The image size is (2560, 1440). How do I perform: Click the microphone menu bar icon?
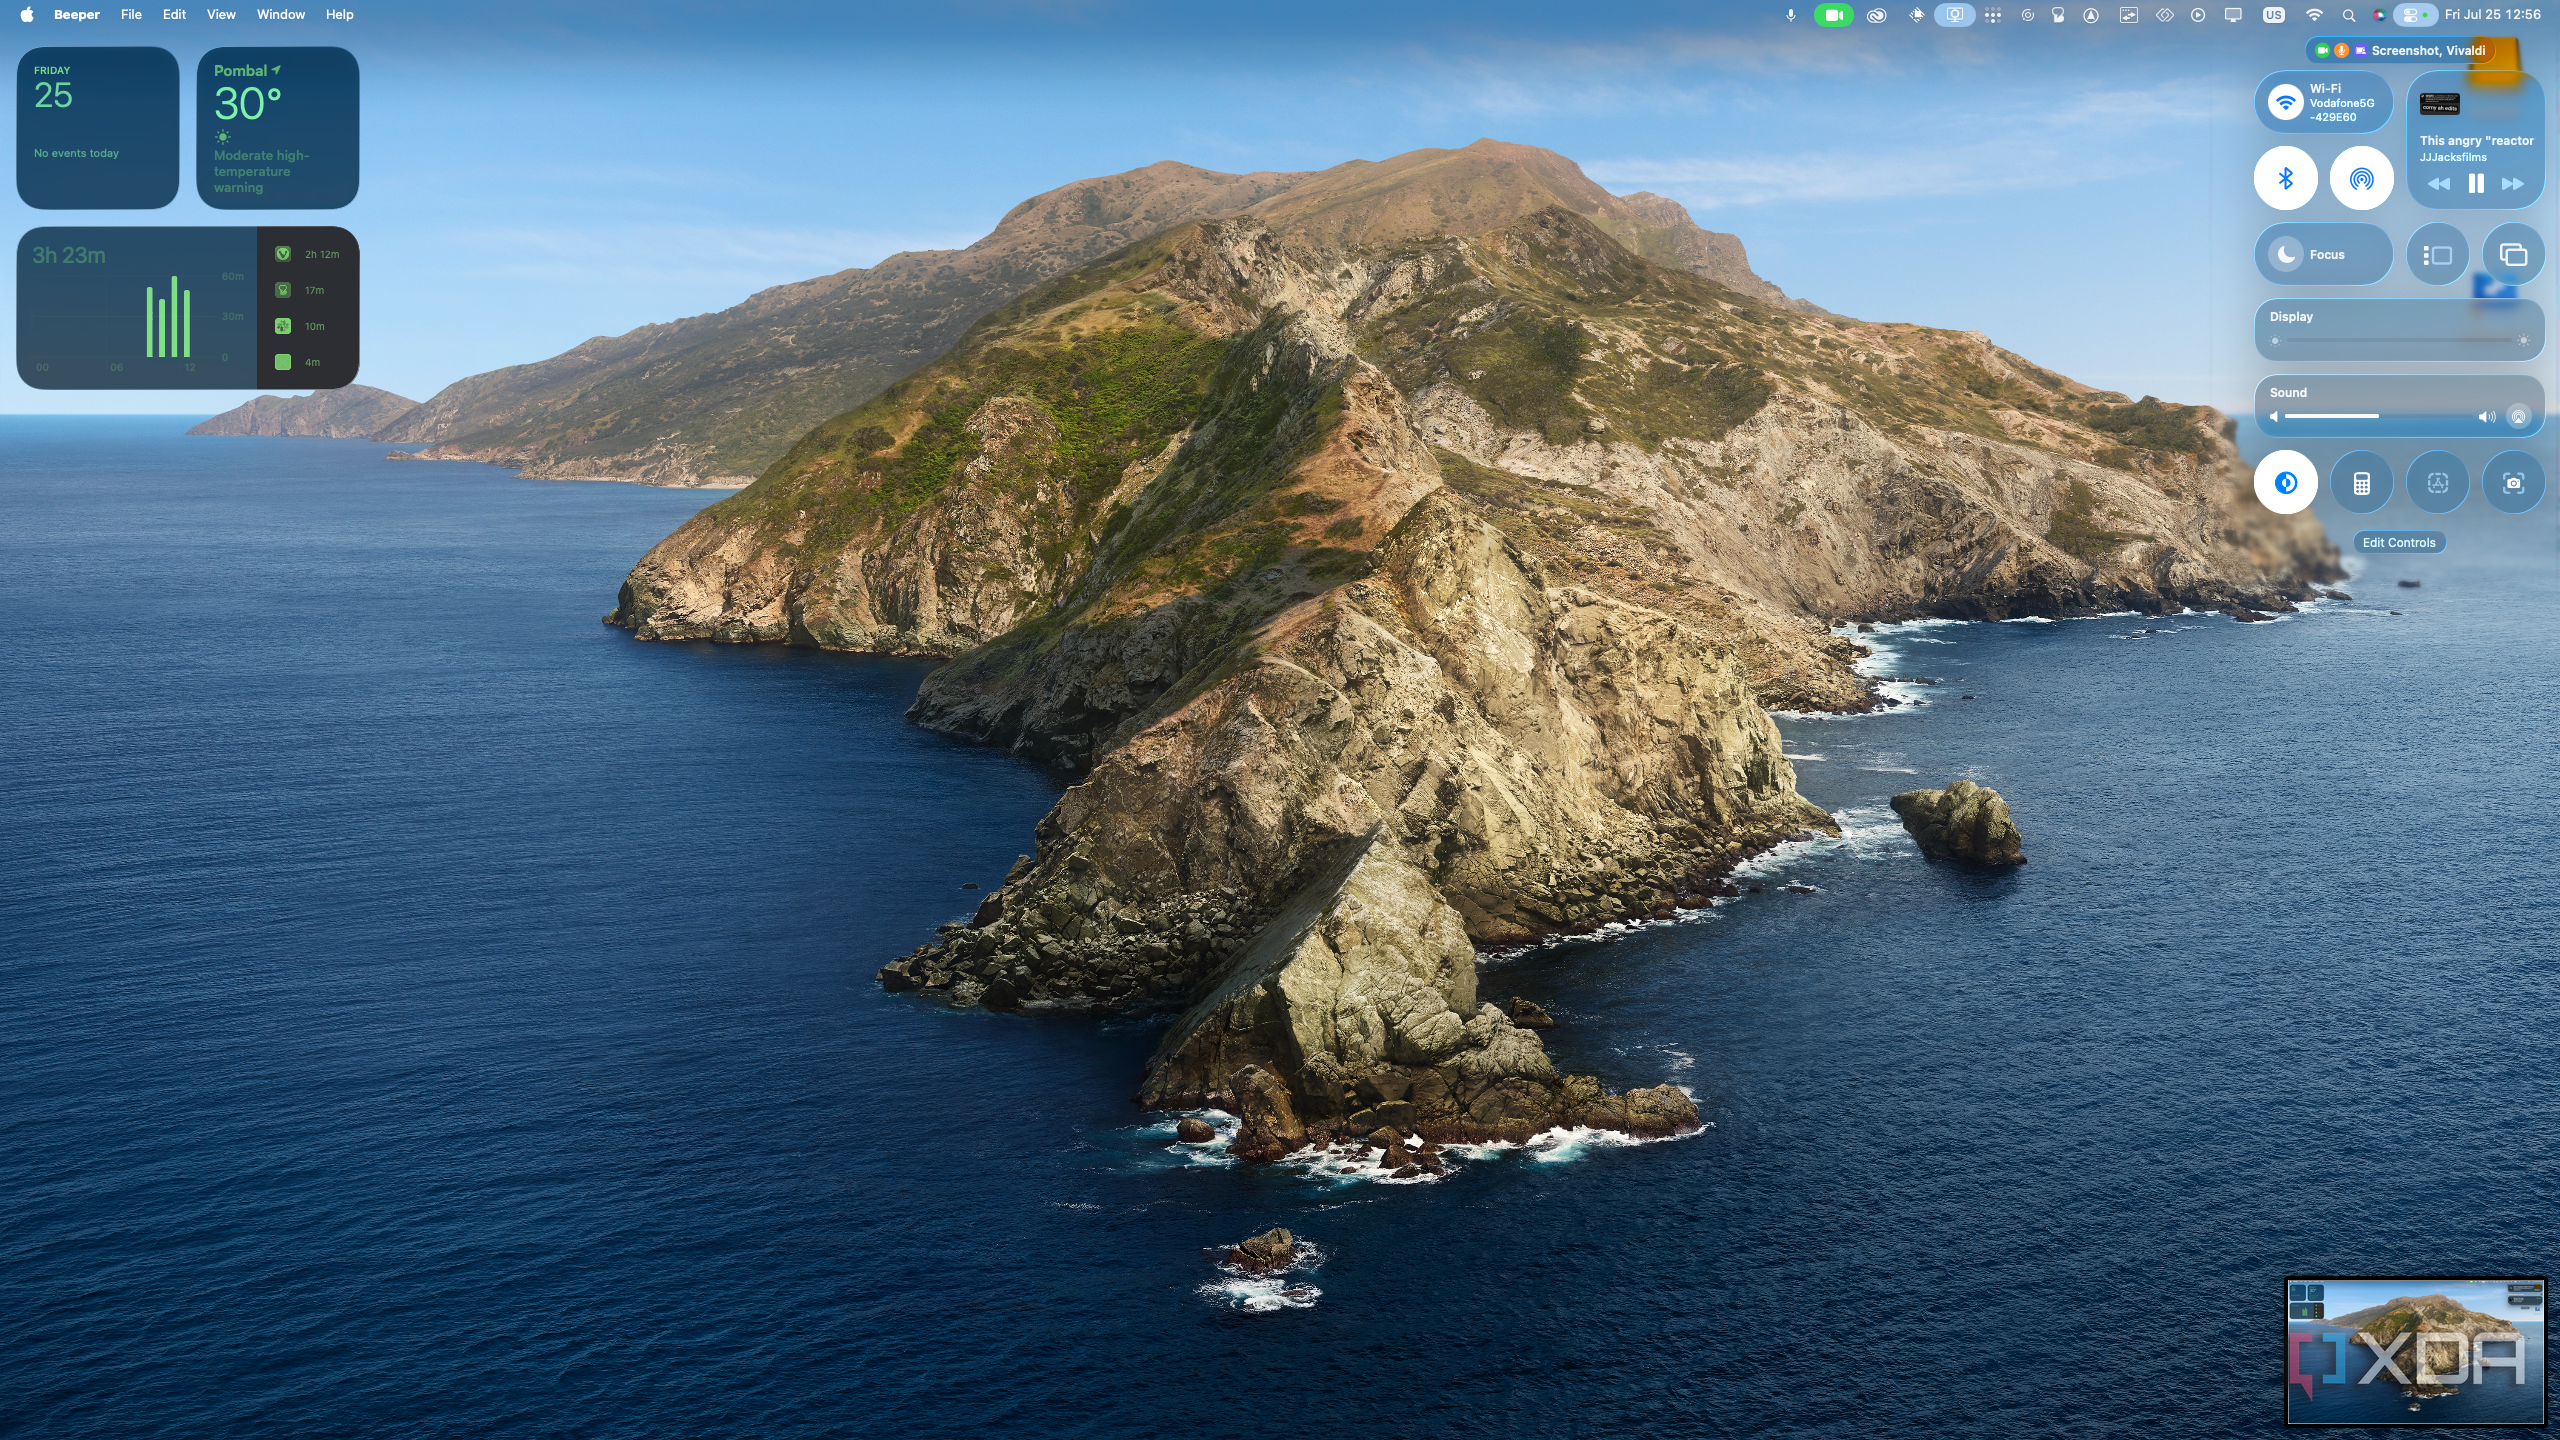pos(1791,15)
